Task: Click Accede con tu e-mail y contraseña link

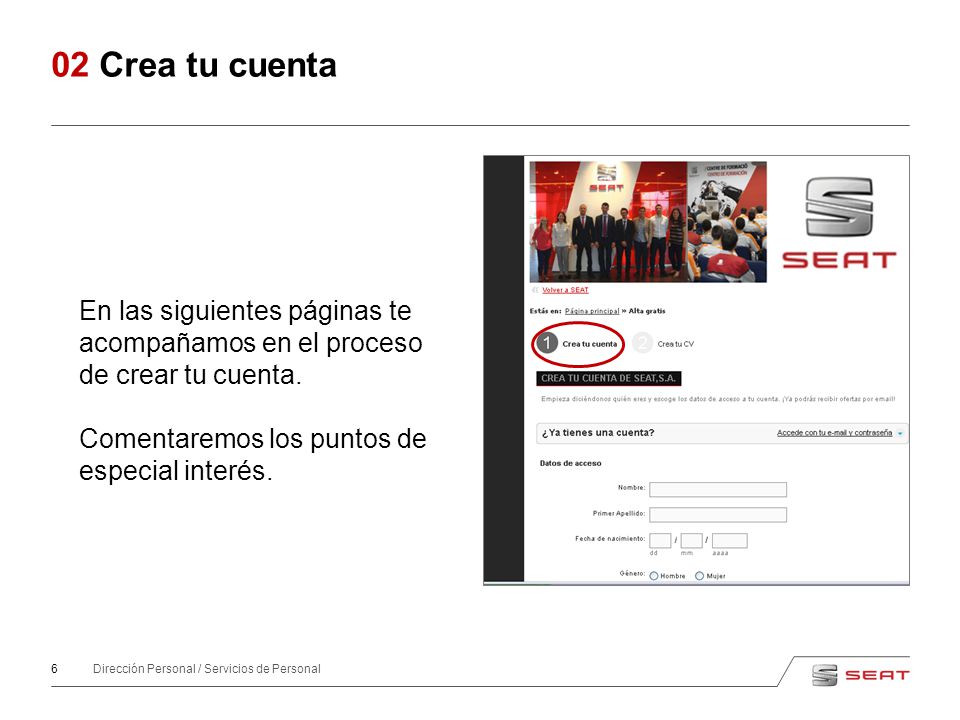Action: 834,433
